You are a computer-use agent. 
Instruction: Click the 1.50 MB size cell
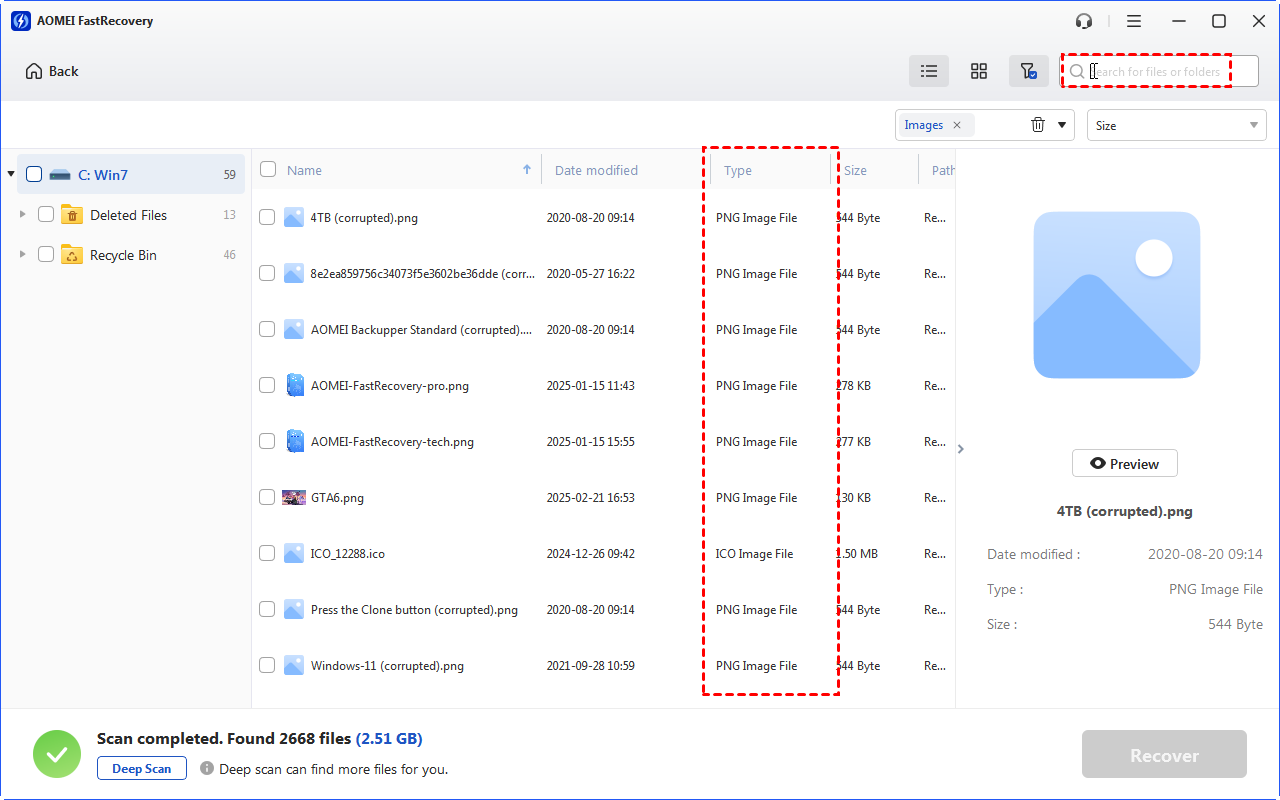pyautogui.click(x=857, y=553)
